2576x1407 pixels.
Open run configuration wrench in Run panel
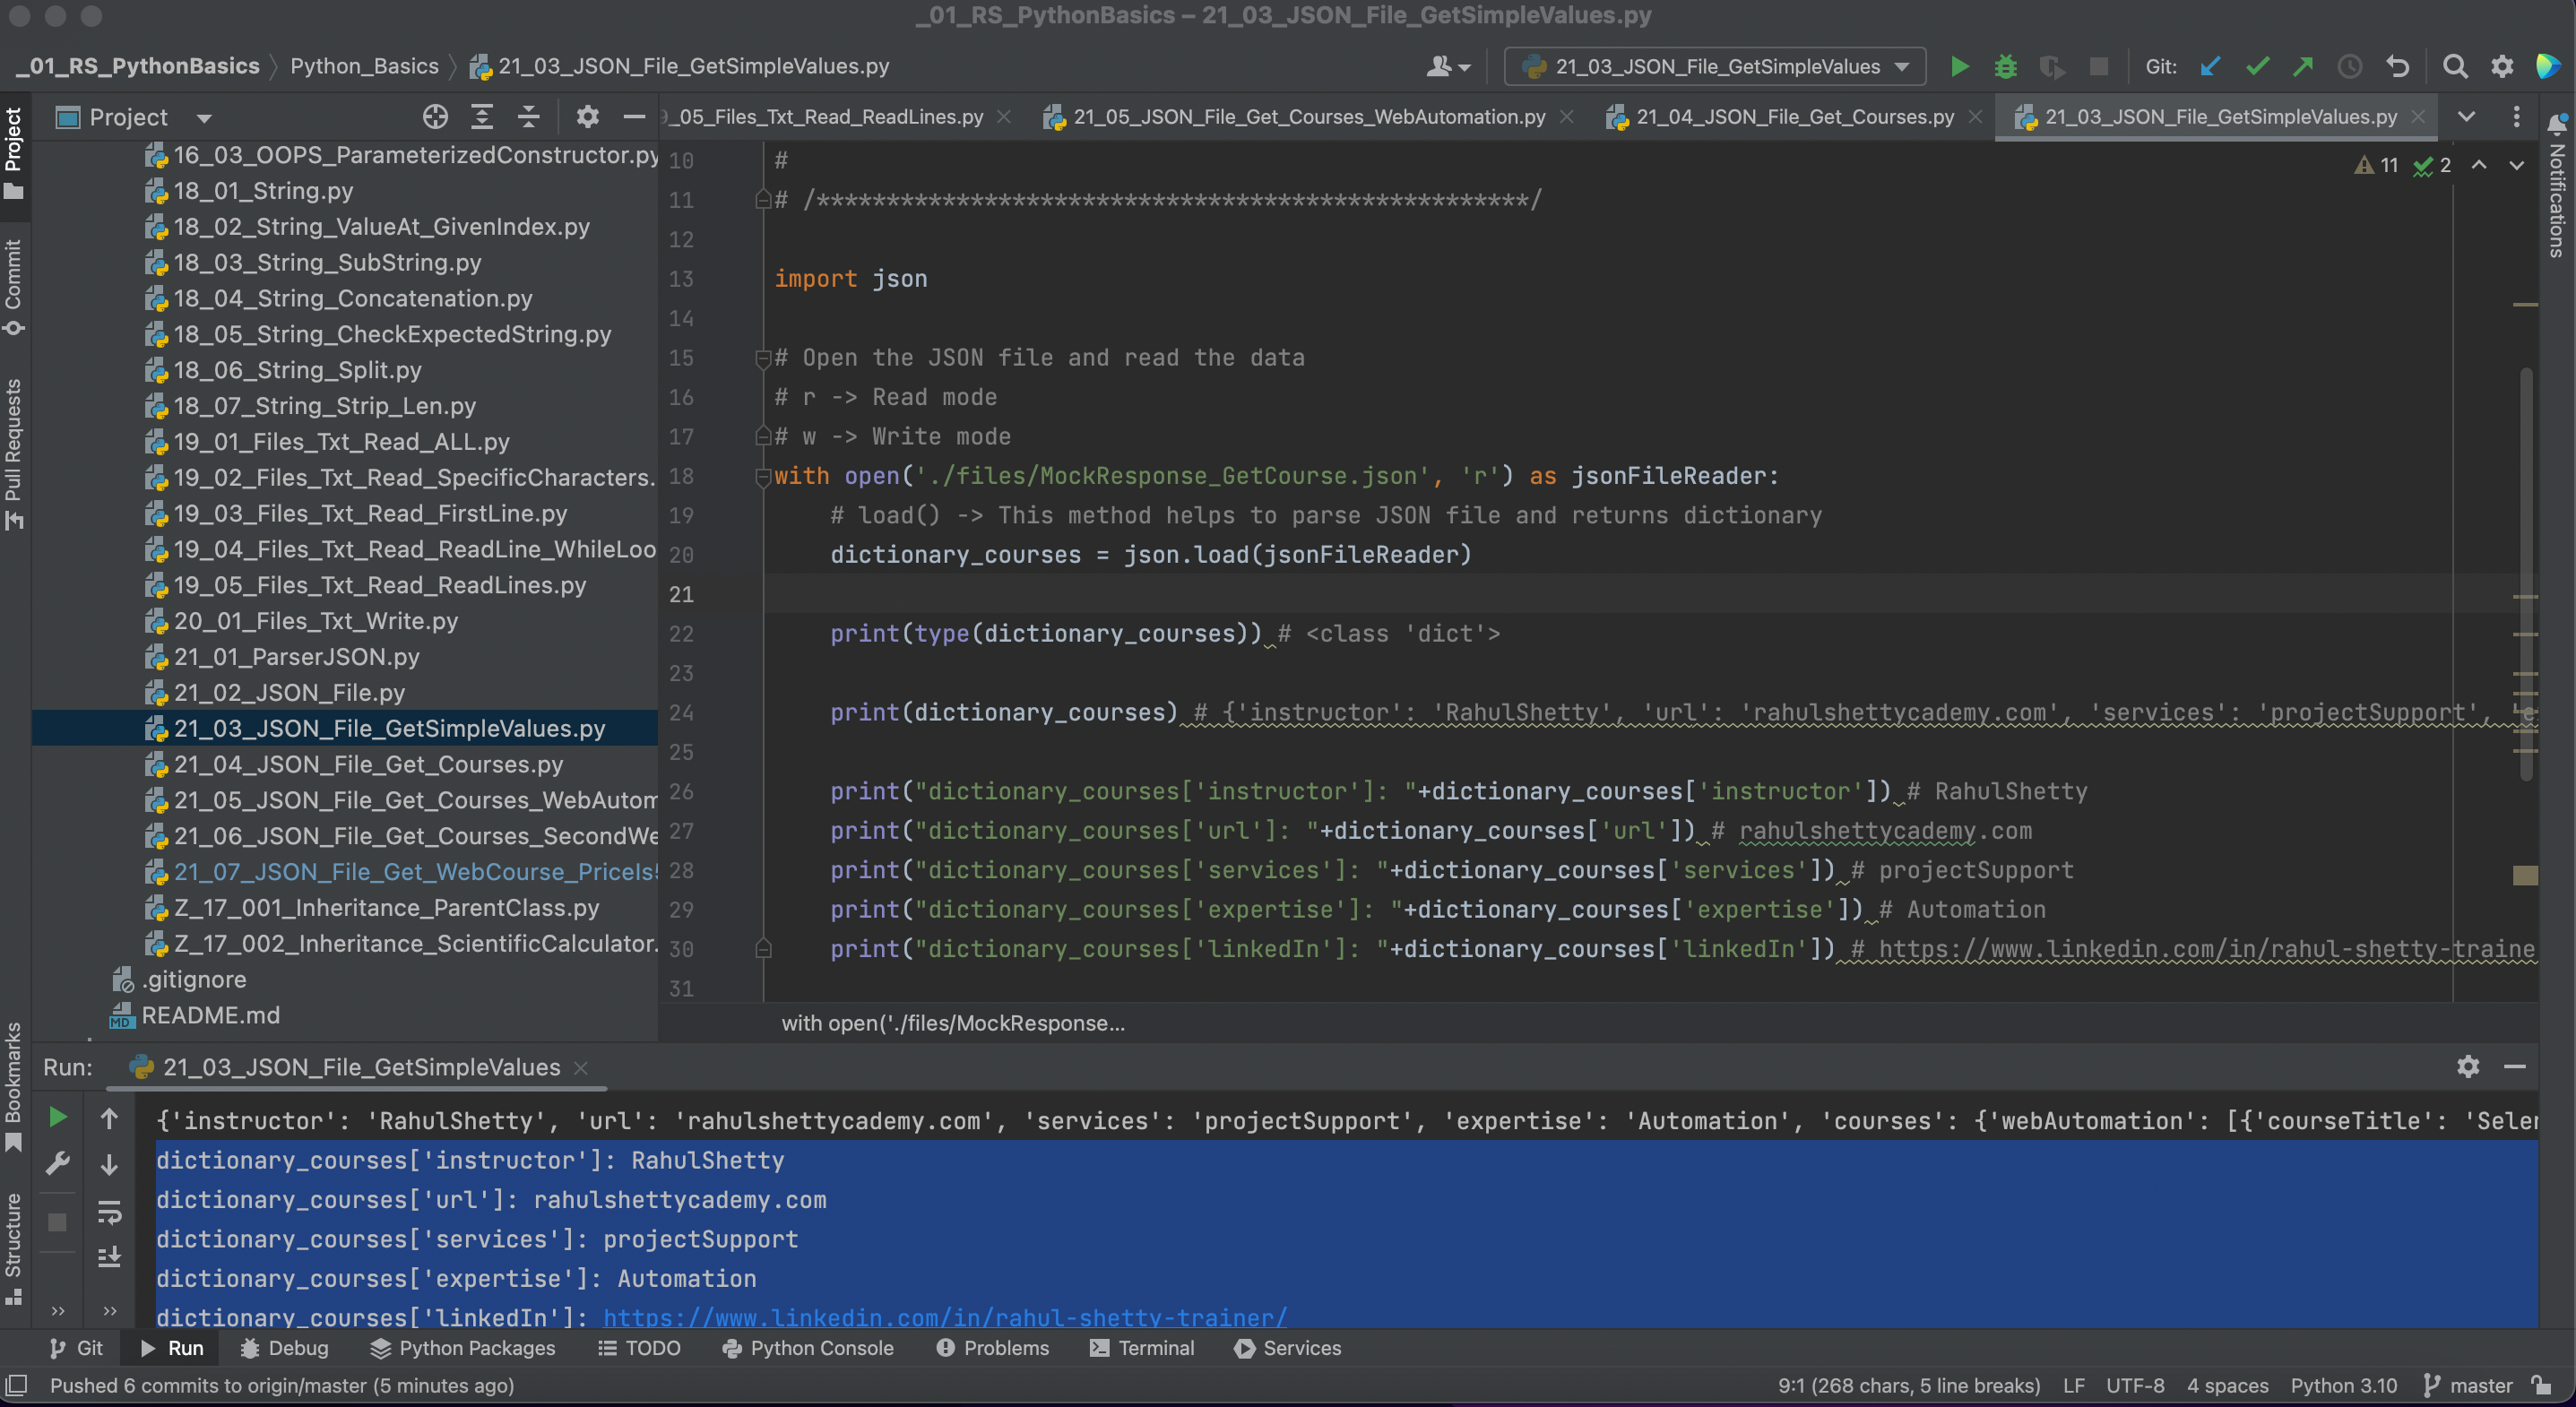pos(58,1163)
